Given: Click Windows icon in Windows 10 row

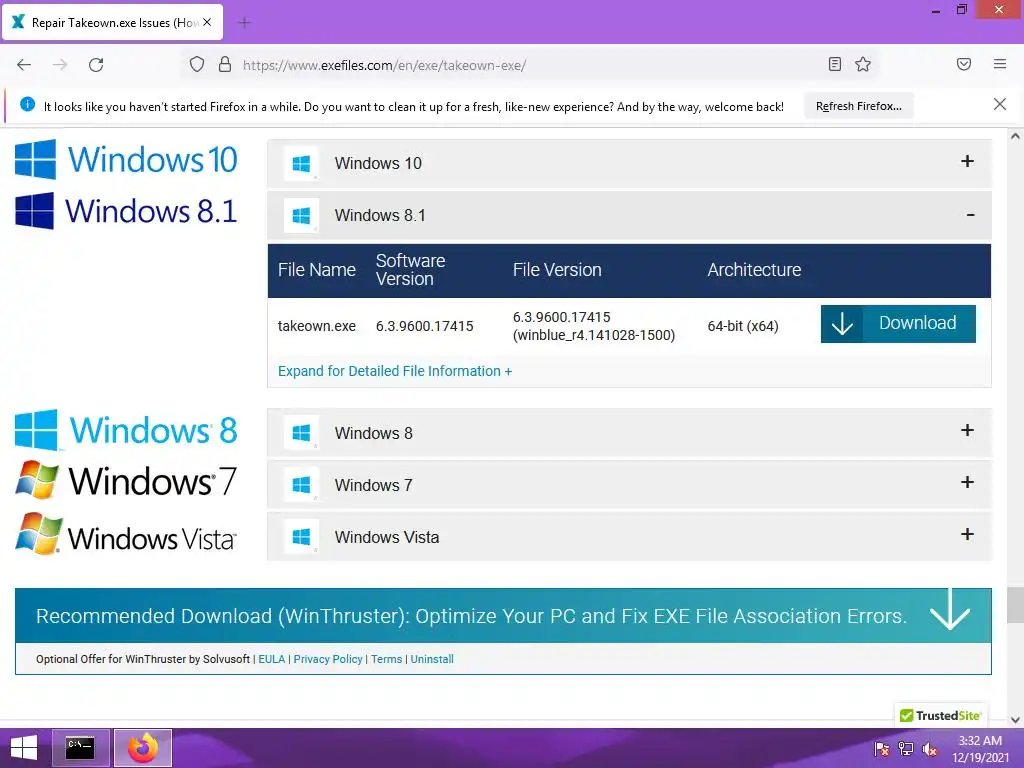Looking at the screenshot, I should coord(301,163).
